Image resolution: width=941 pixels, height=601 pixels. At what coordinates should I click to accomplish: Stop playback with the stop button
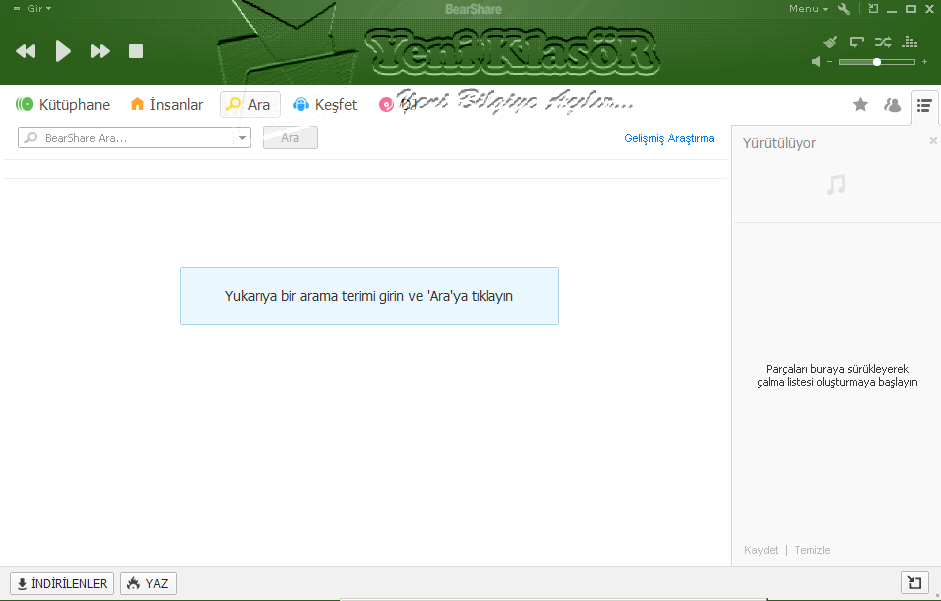136,51
